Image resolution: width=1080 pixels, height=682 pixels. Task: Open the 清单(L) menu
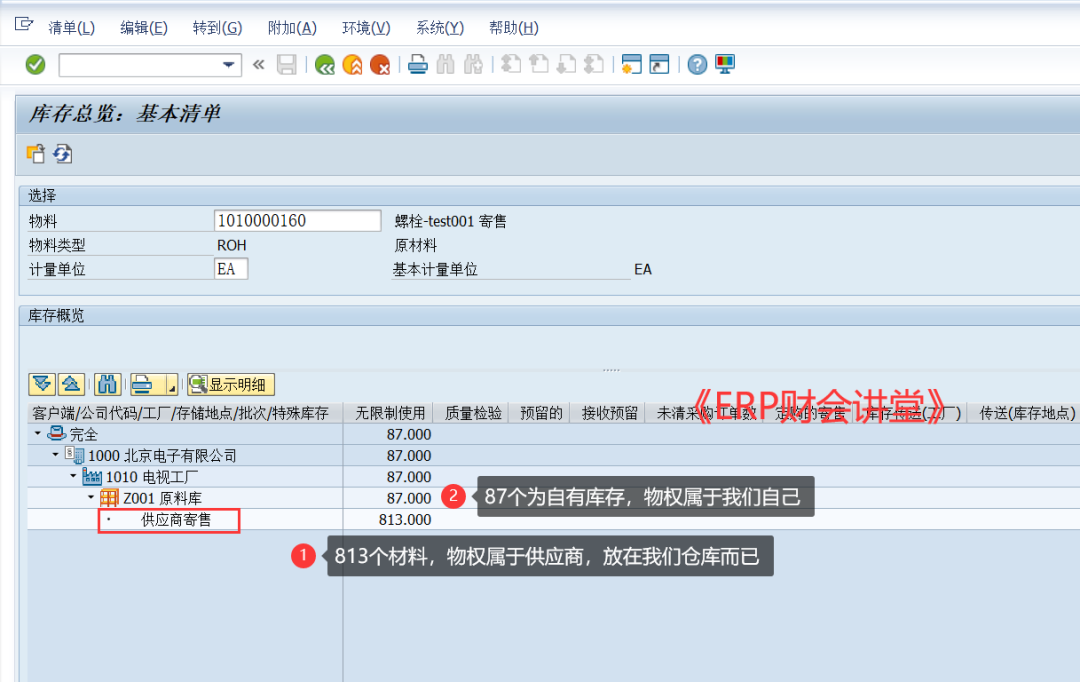(x=72, y=28)
